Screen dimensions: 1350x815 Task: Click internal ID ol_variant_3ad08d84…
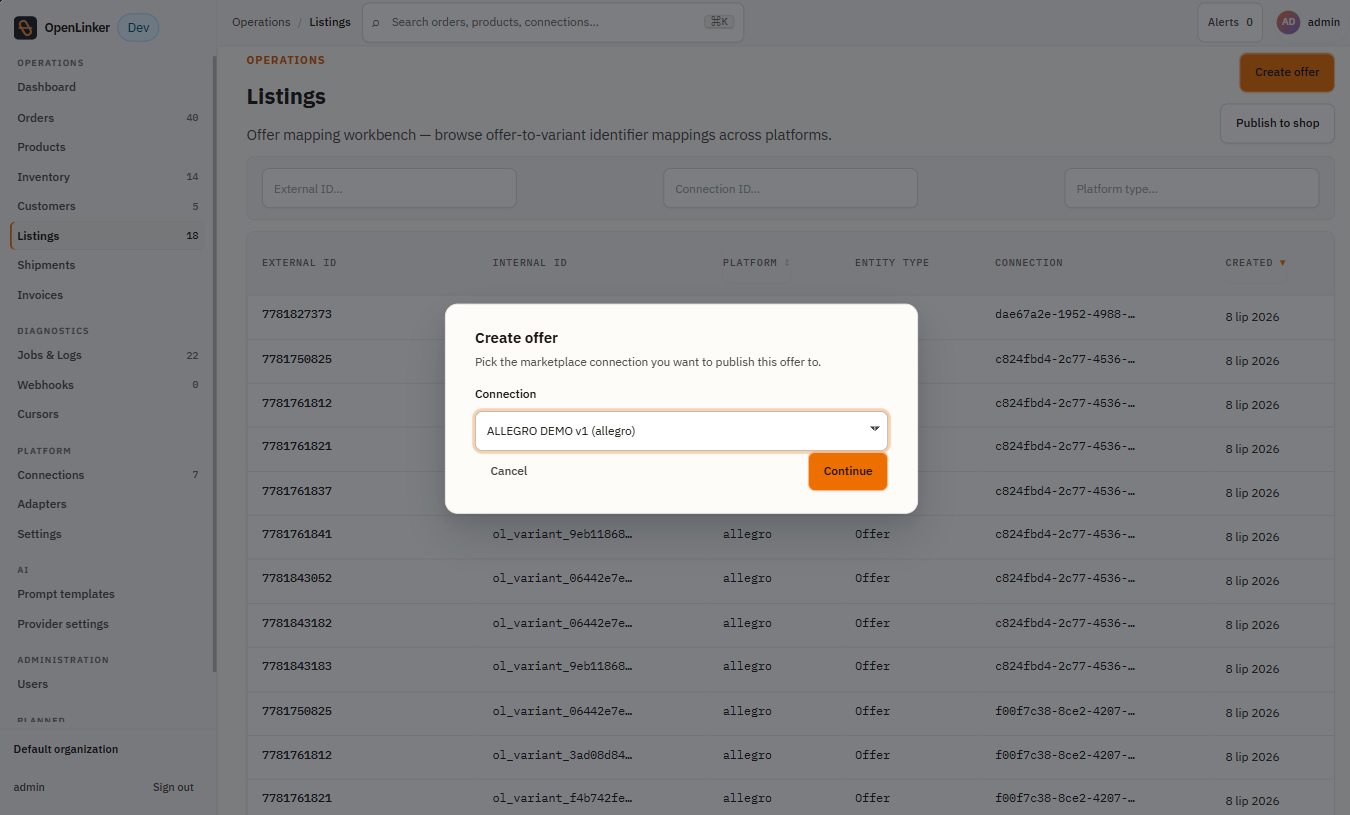pyautogui.click(x=562, y=755)
